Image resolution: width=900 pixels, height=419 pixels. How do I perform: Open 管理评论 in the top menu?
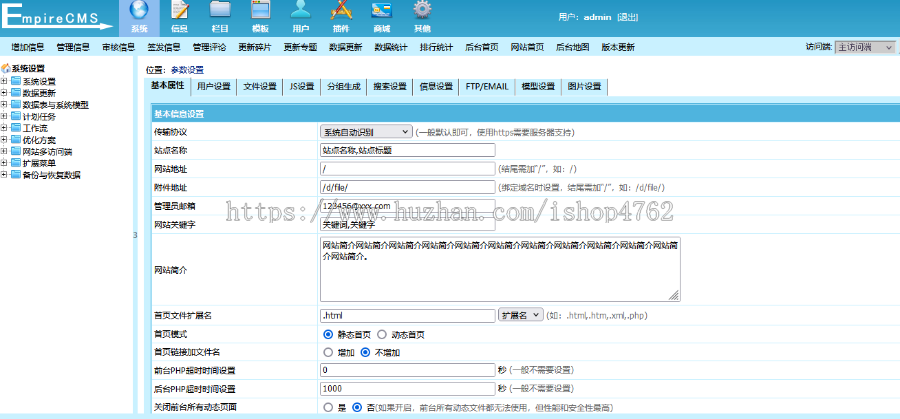[x=210, y=48]
